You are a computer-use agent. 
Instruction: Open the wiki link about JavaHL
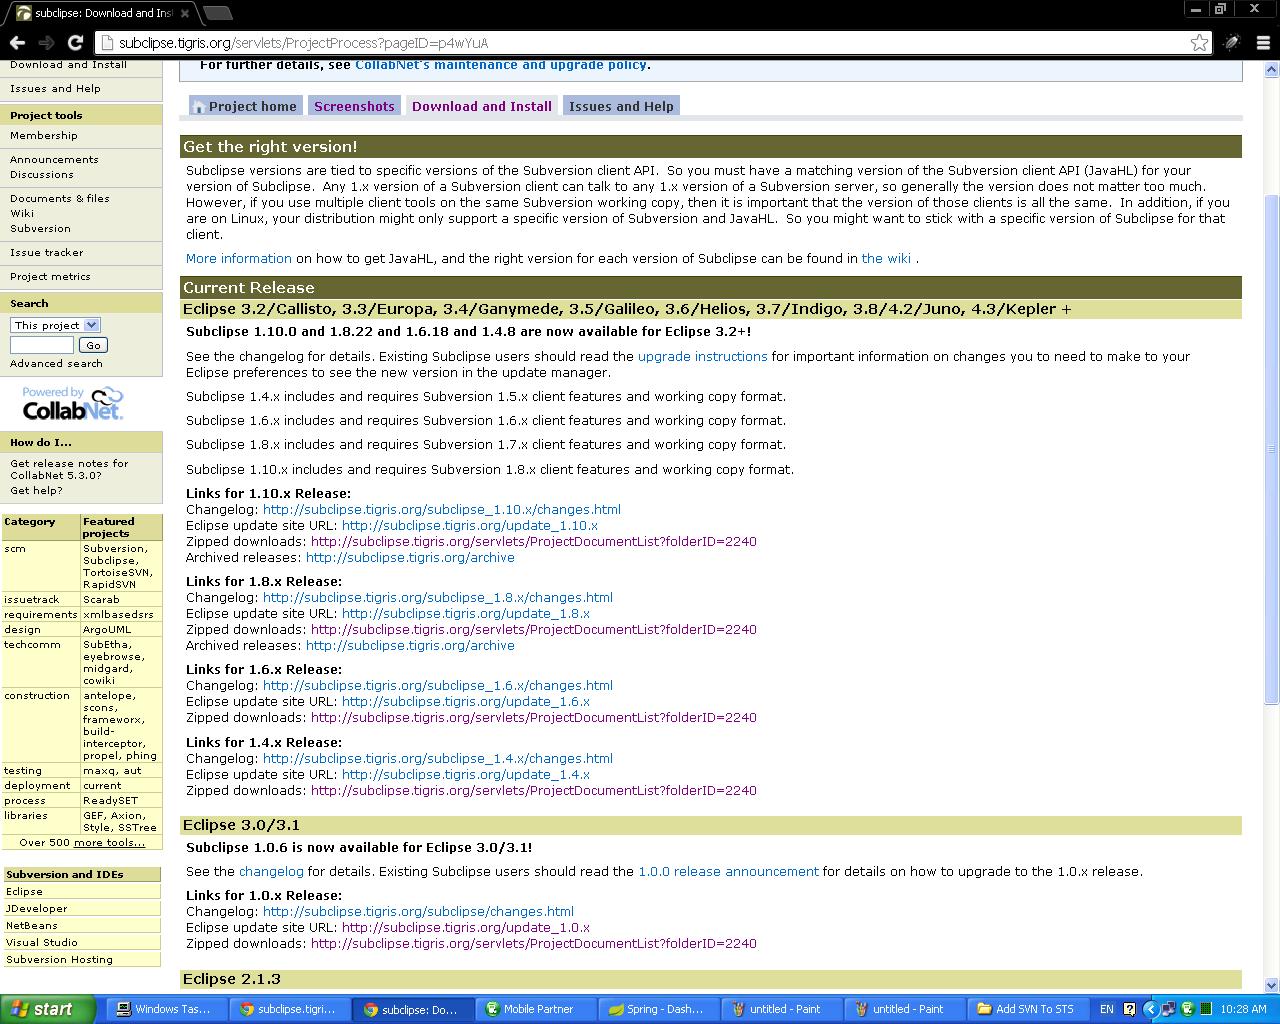[886, 258]
